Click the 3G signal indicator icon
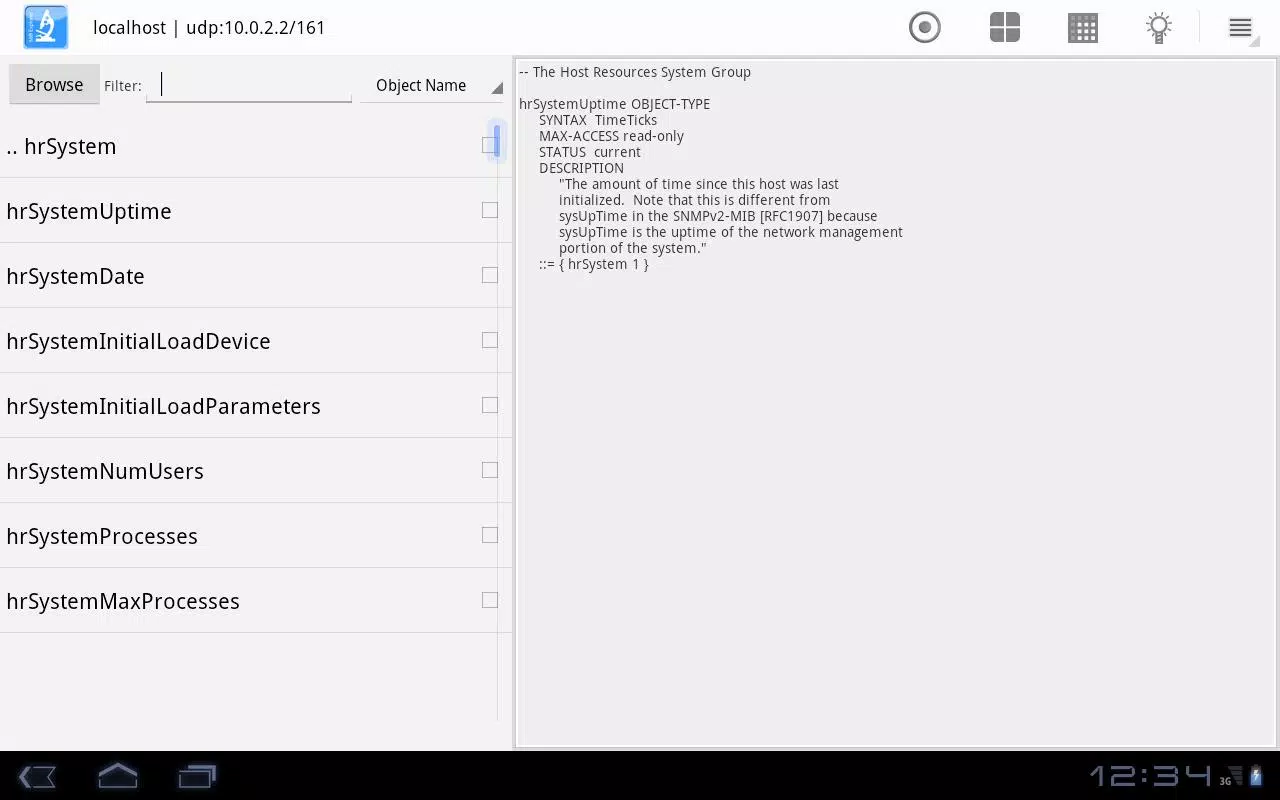This screenshot has width=1280, height=800. click(x=1230, y=777)
